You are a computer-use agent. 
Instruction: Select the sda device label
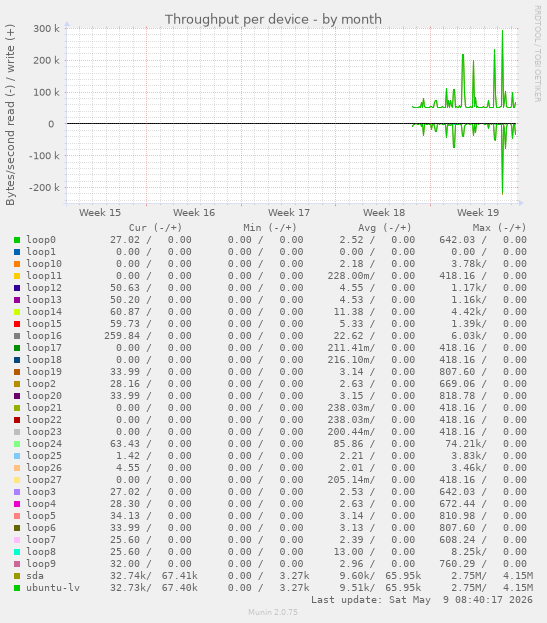point(35,576)
